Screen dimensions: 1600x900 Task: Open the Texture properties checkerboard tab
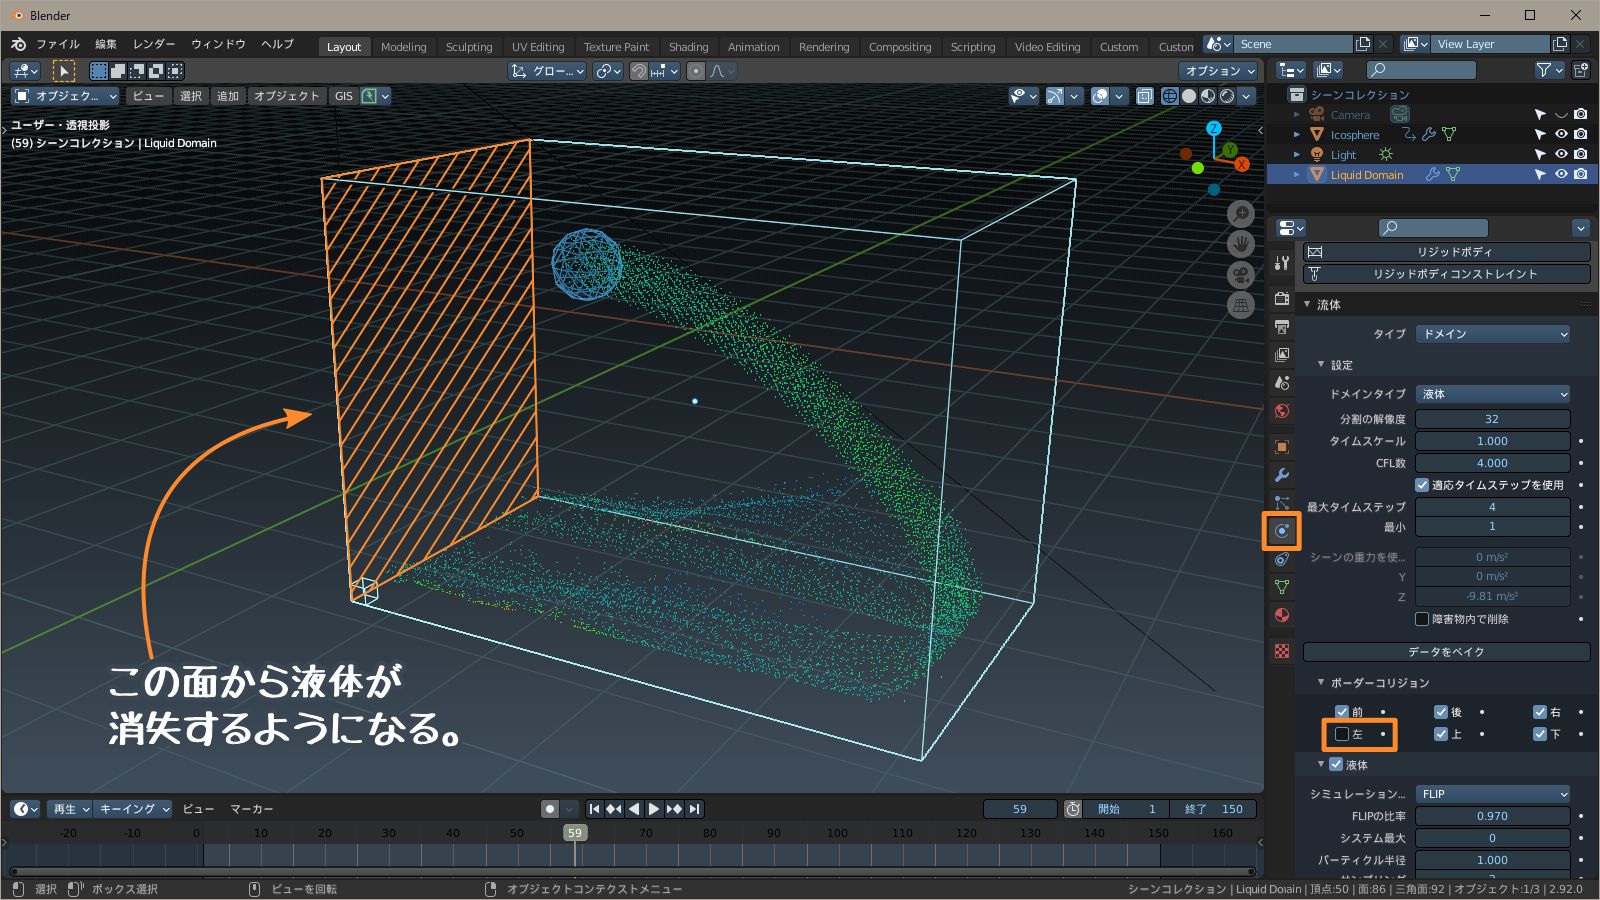[1282, 651]
